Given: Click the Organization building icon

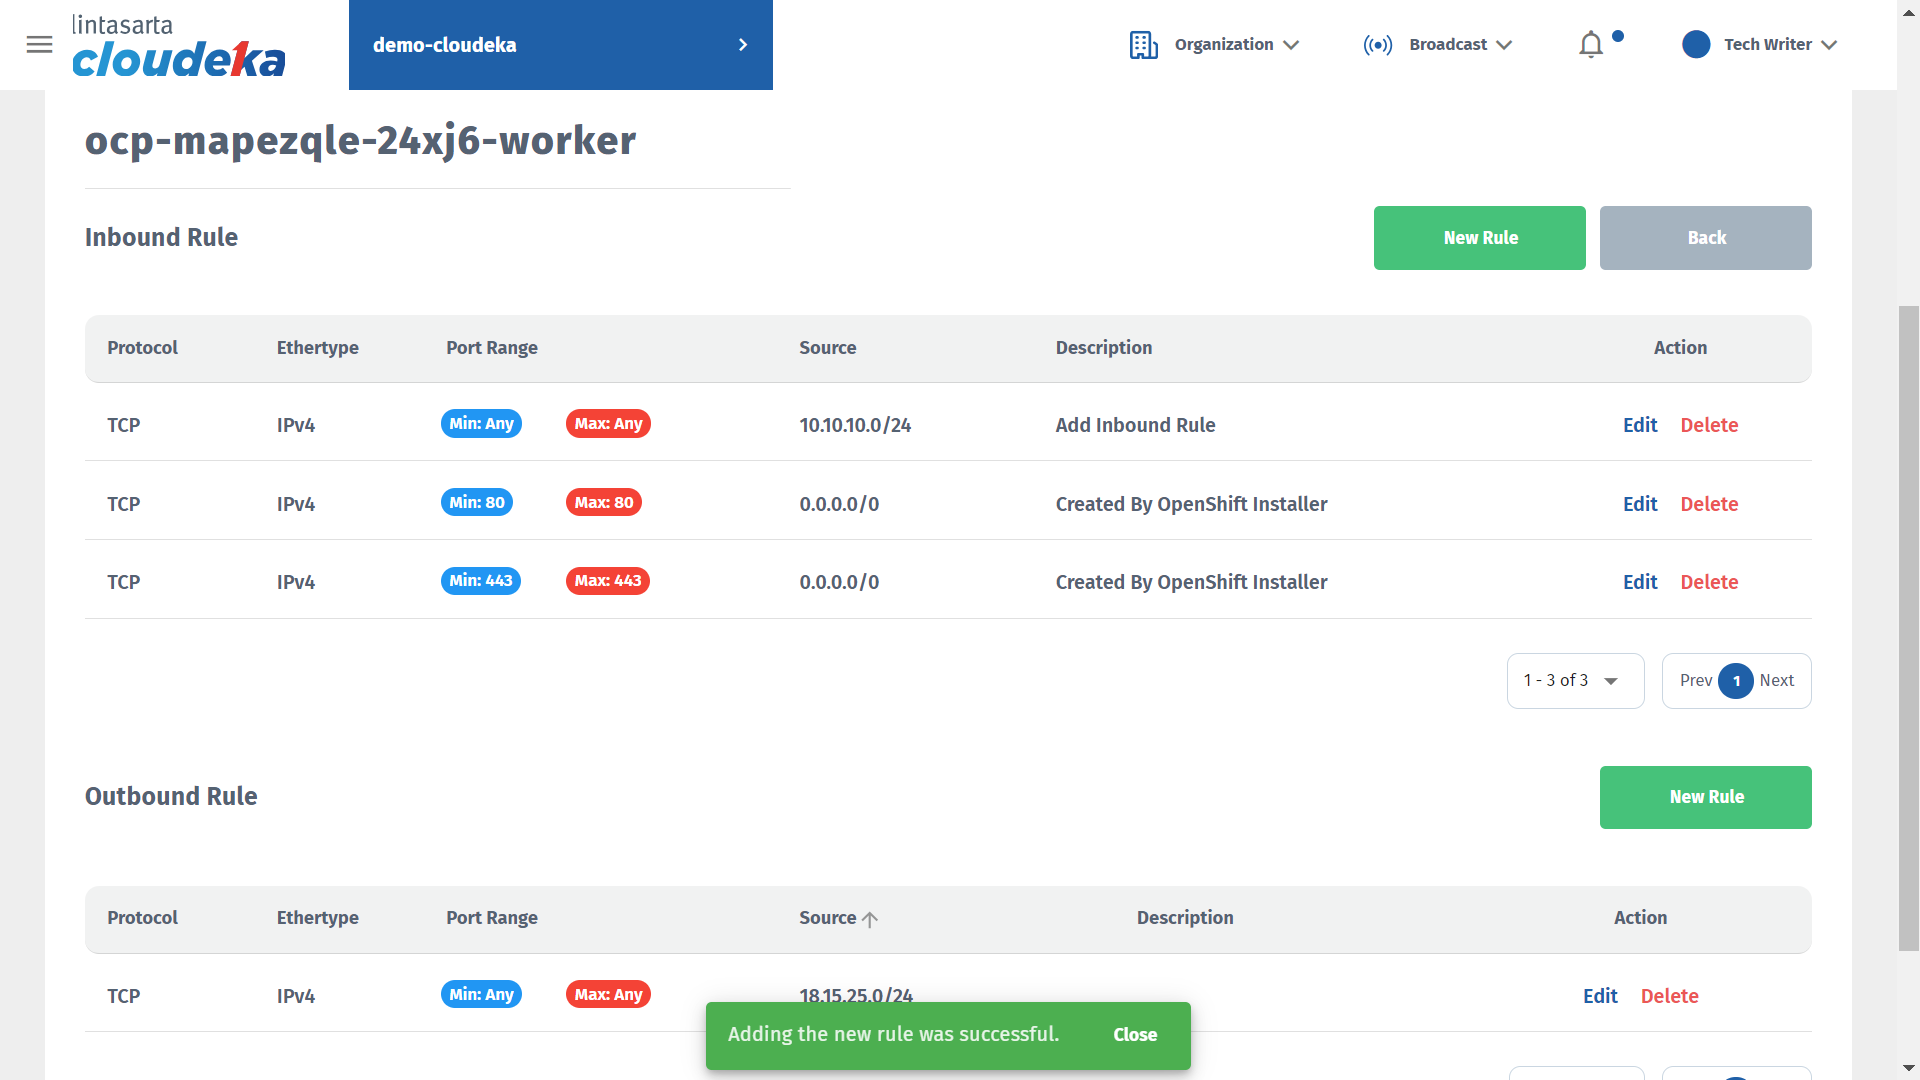Looking at the screenshot, I should pyautogui.click(x=1143, y=45).
